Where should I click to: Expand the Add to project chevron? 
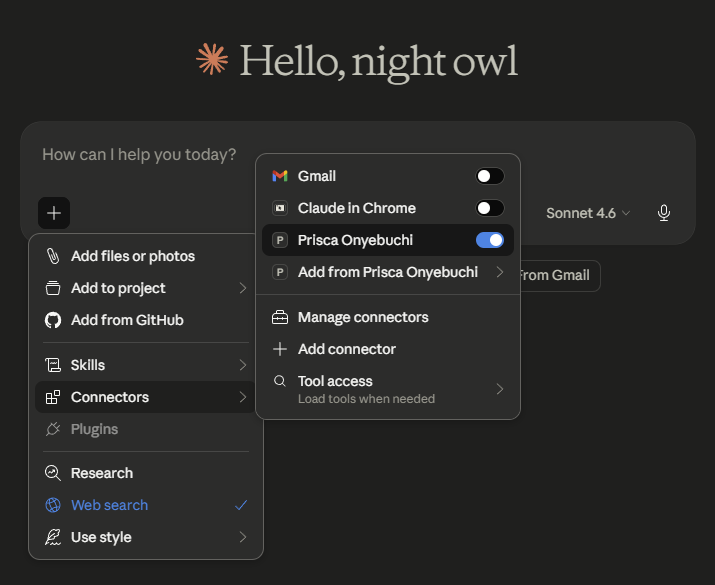(243, 288)
